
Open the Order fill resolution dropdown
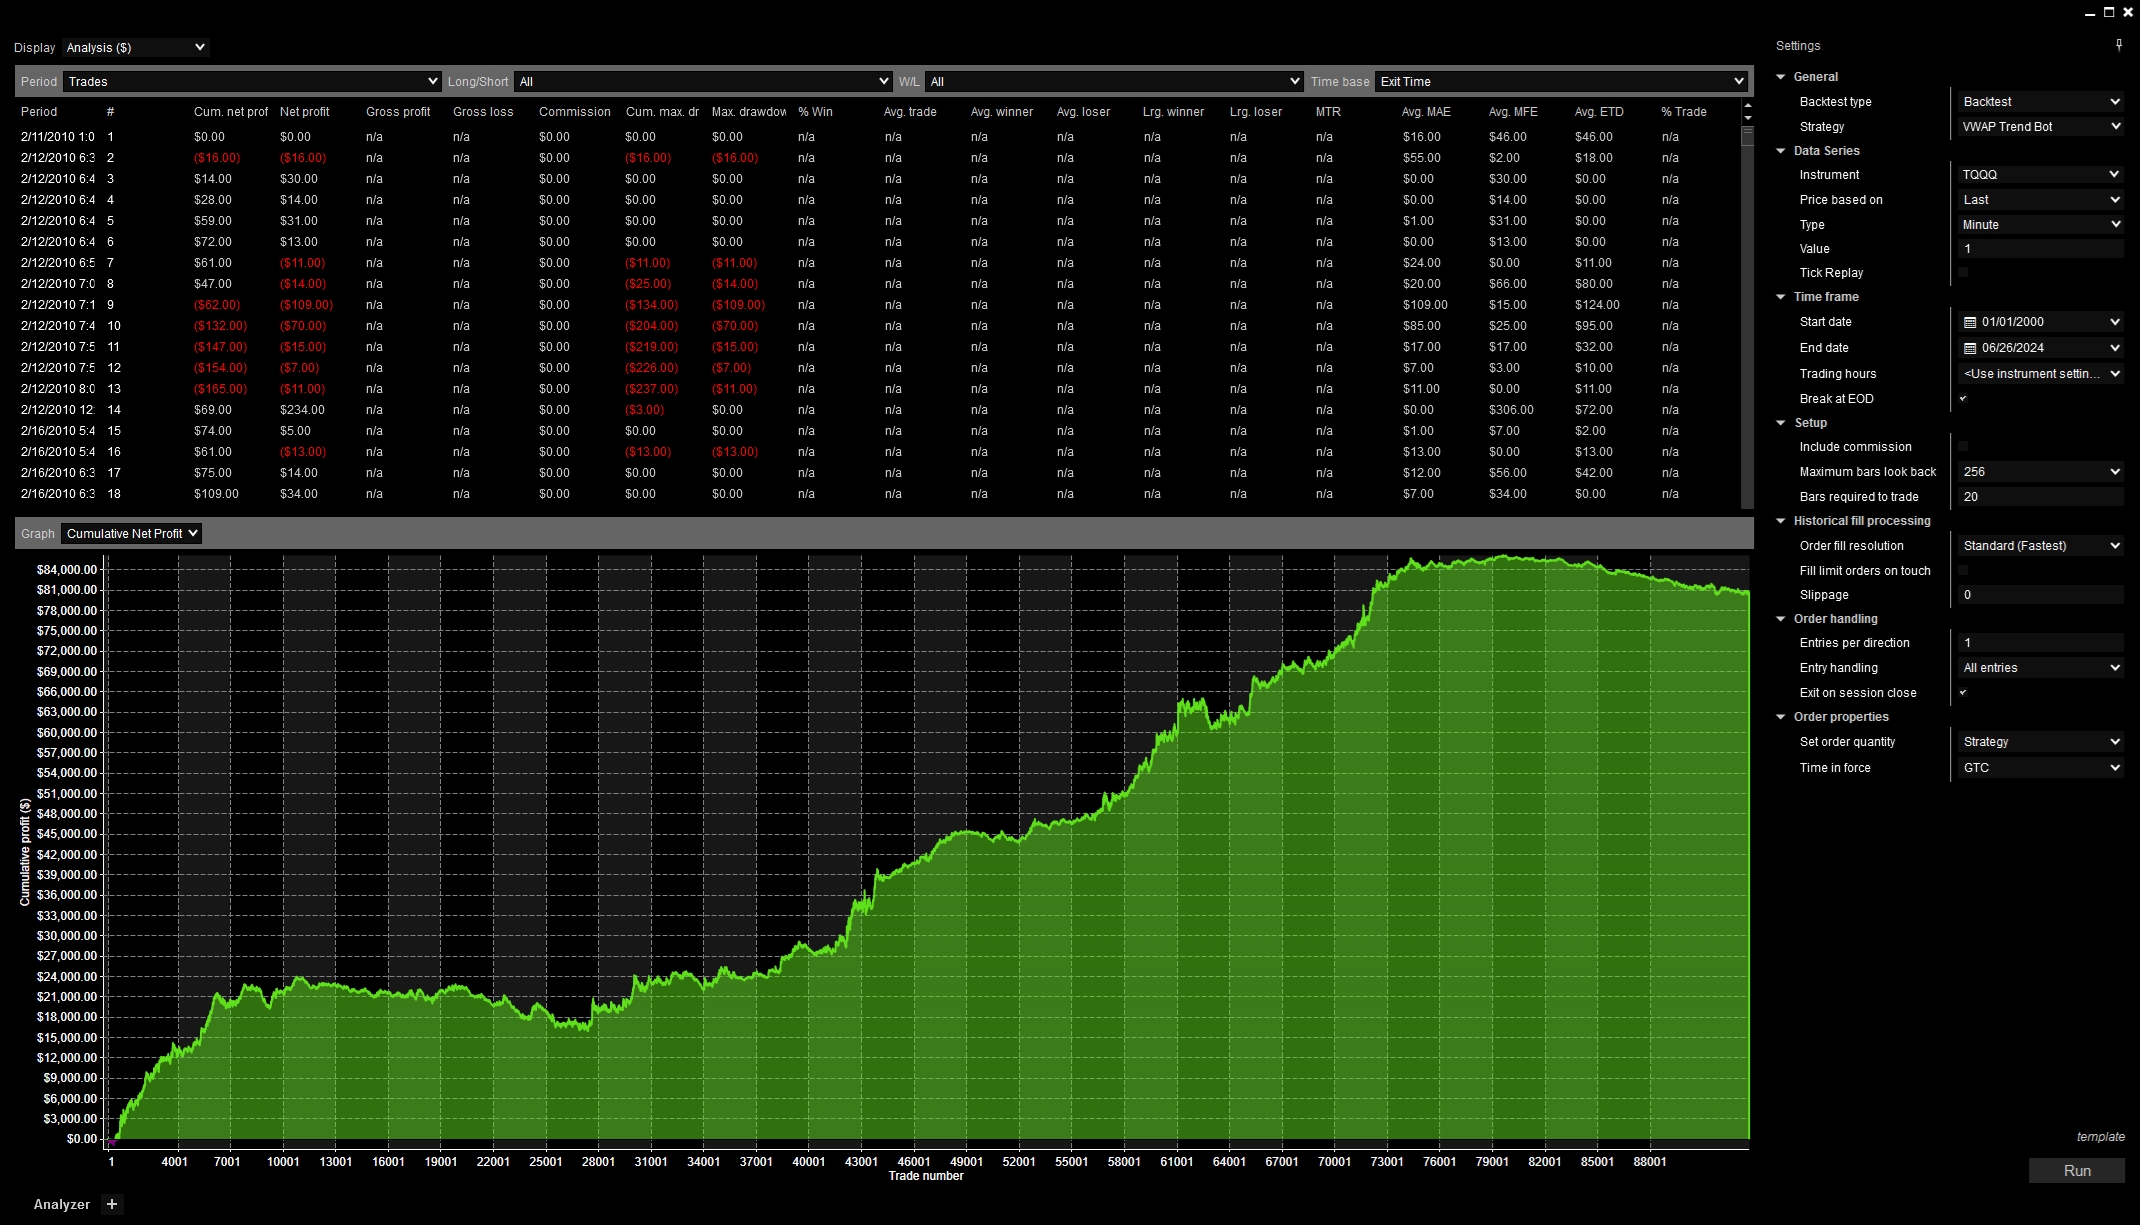tap(2041, 545)
